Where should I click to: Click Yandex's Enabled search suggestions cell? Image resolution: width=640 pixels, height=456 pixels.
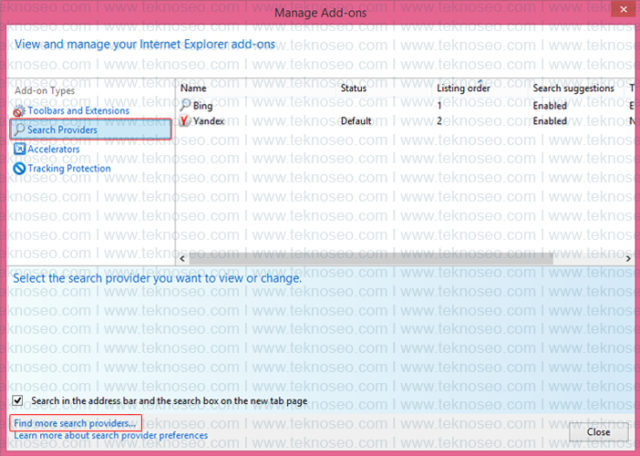[x=550, y=121]
